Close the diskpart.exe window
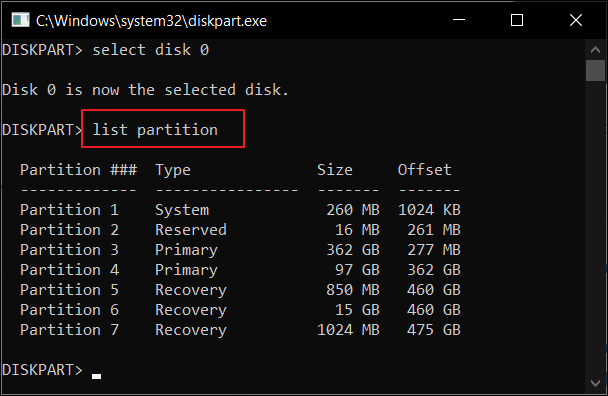The image size is (608, 396). (576, 20)
